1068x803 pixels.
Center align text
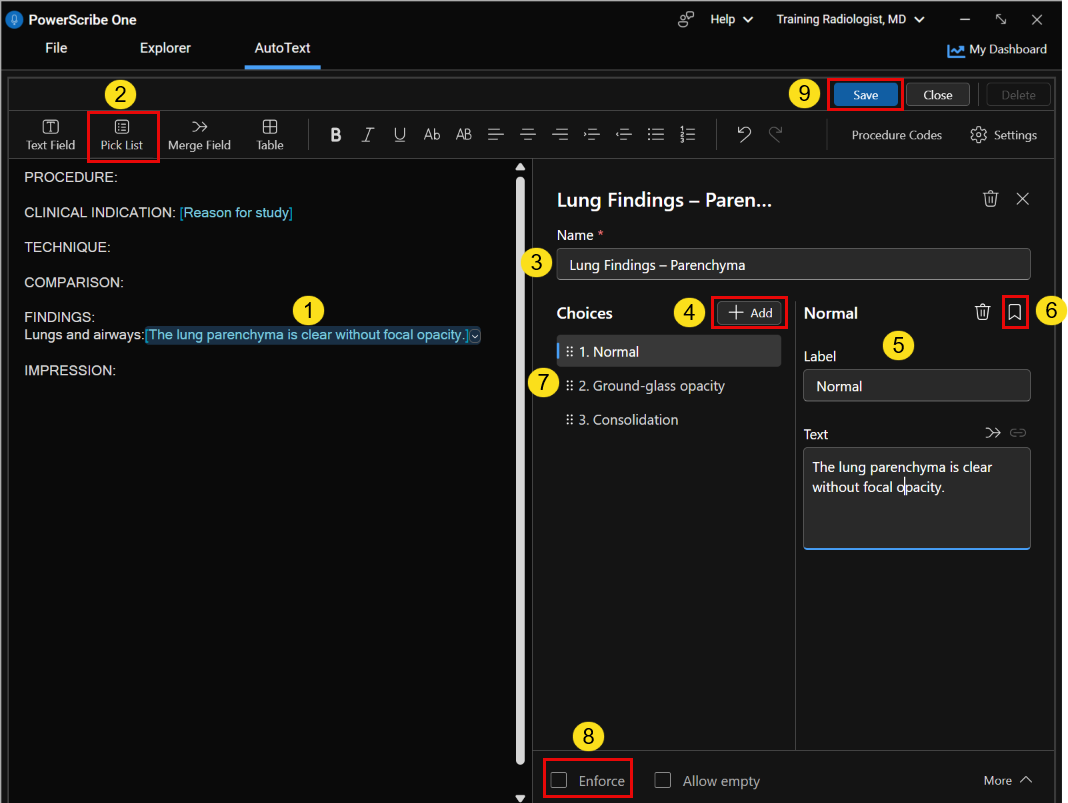coord(528,135)
